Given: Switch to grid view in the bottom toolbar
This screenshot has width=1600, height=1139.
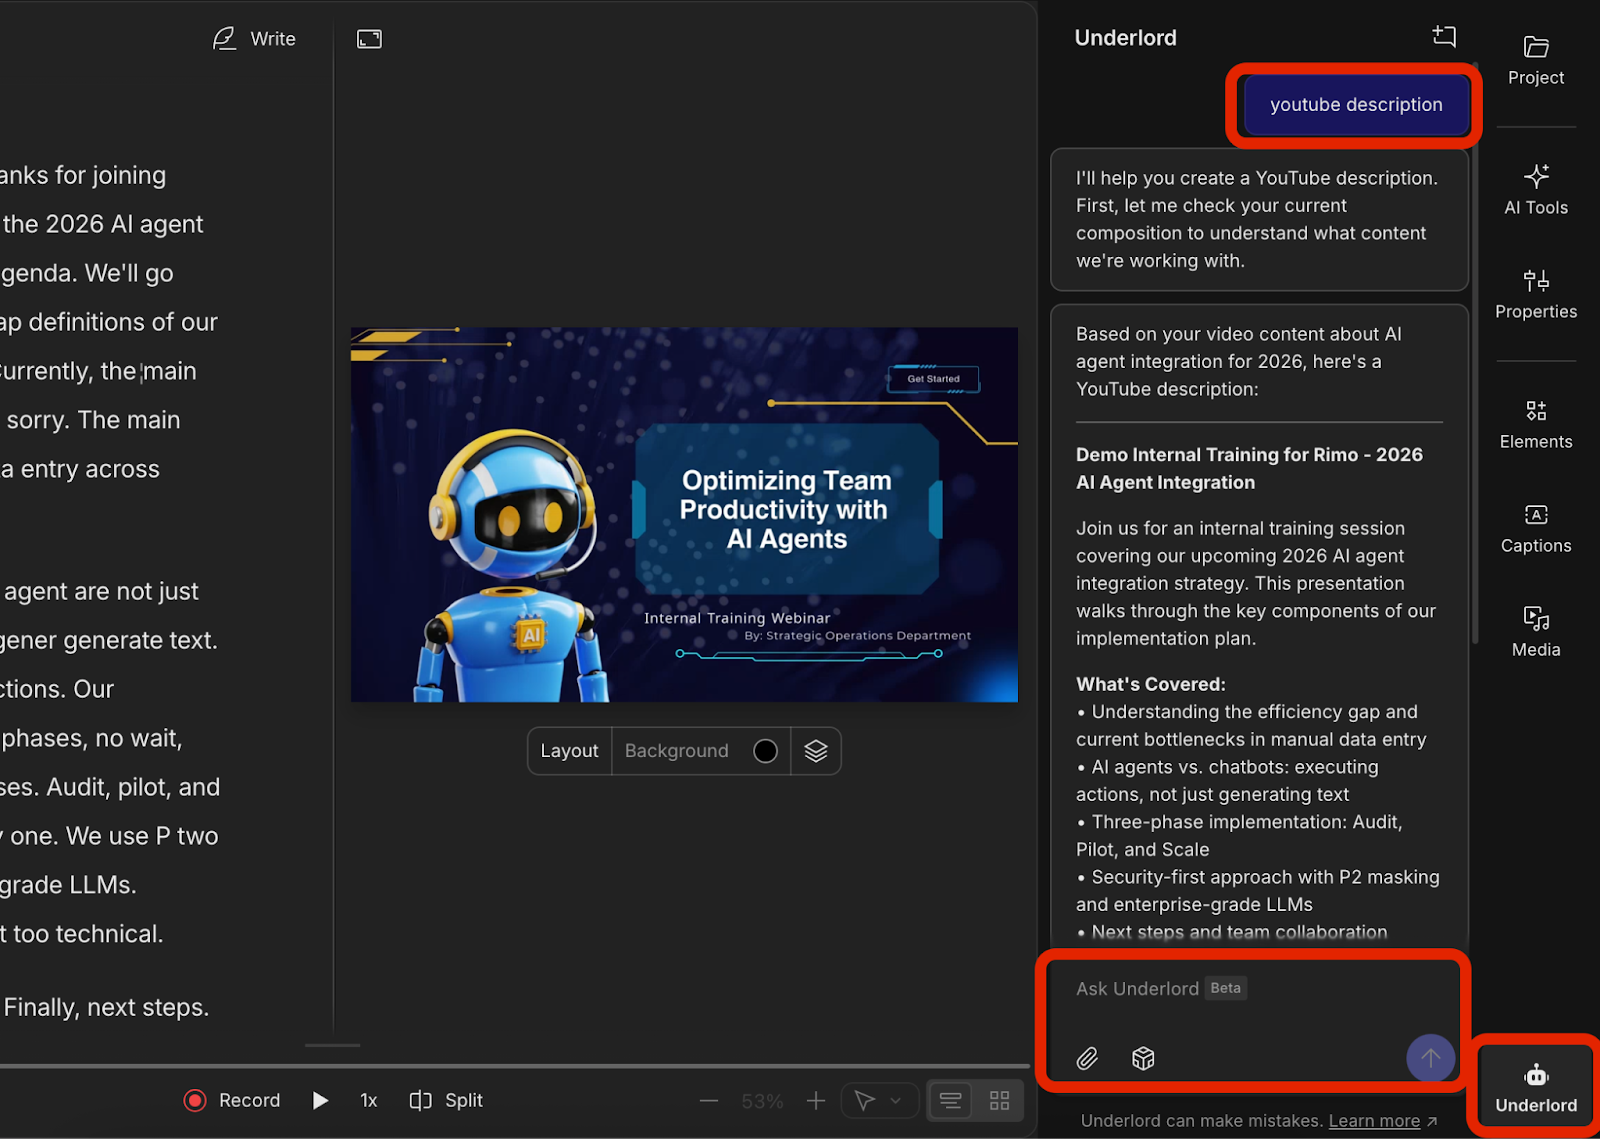Looking at the screenshot, I should pos(998,1100).
